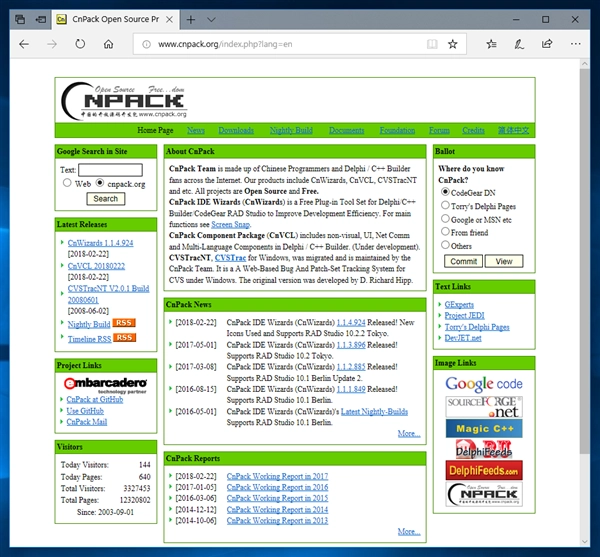This screenshot has height=557, width=600.
Task: Open CnPack Working Report in 2017
Action: (x=277, y=476)
